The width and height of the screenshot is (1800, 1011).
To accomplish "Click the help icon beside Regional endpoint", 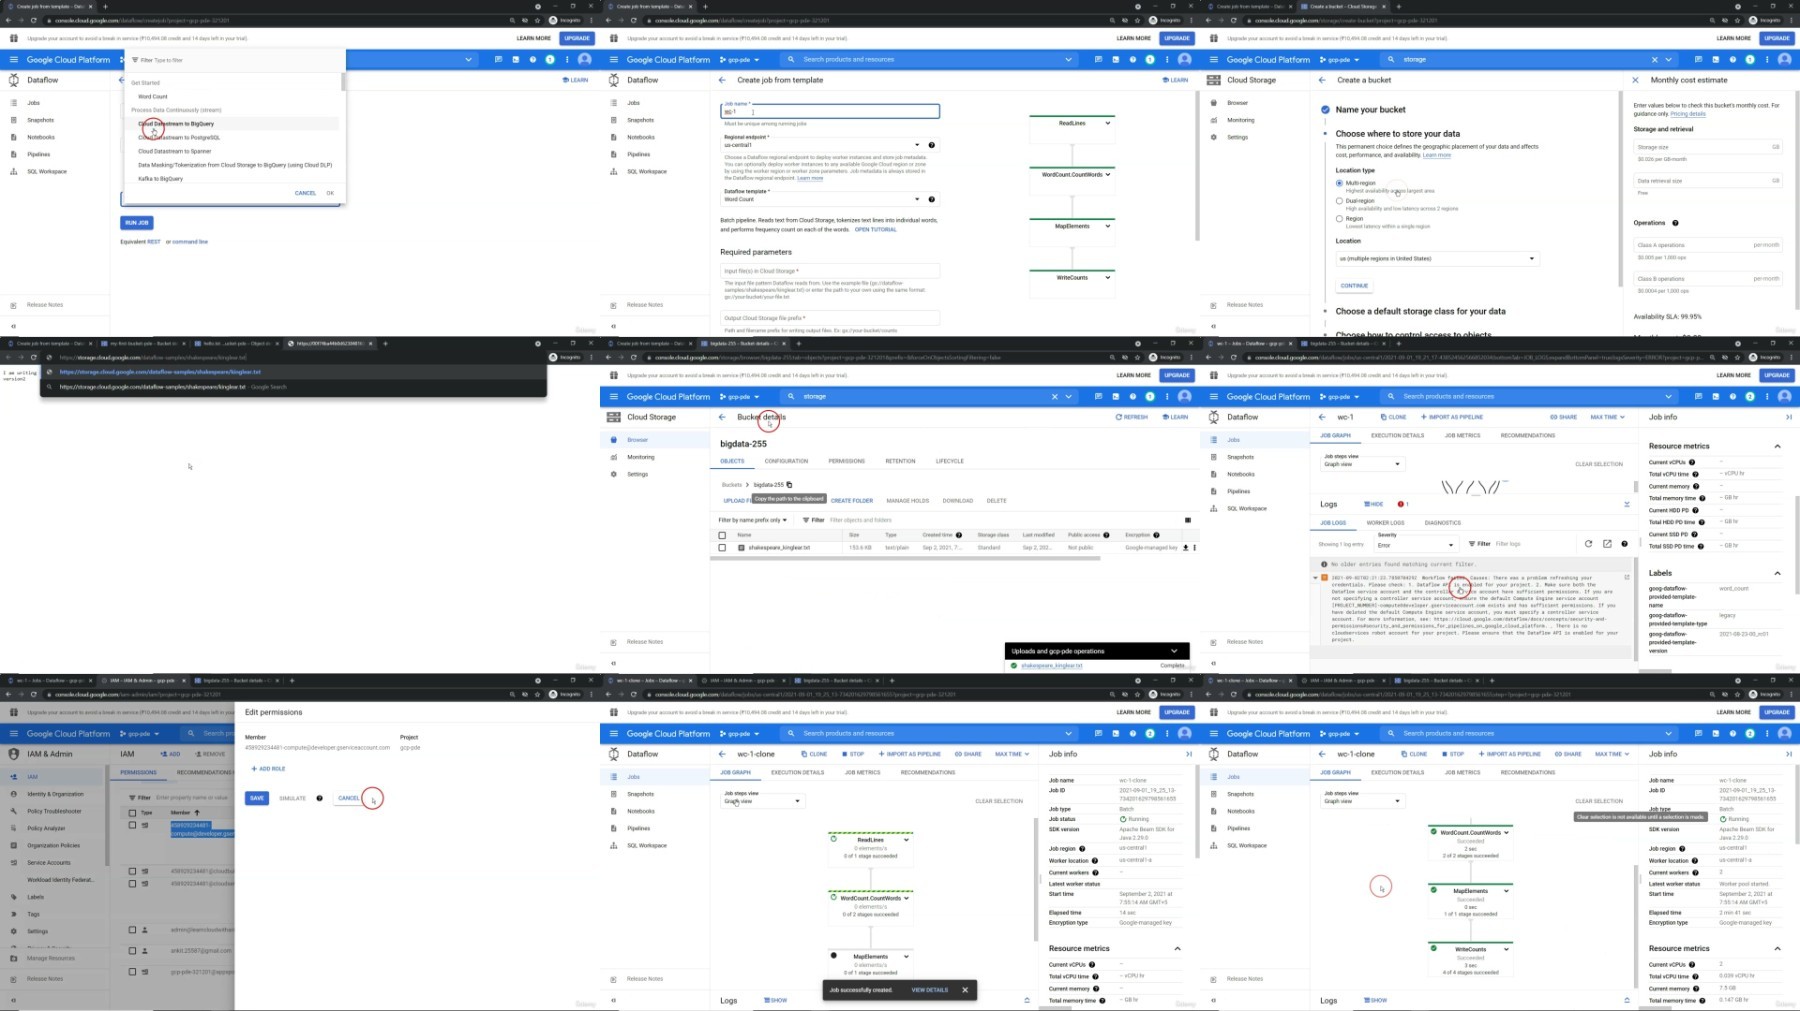I will coord(932,145).
